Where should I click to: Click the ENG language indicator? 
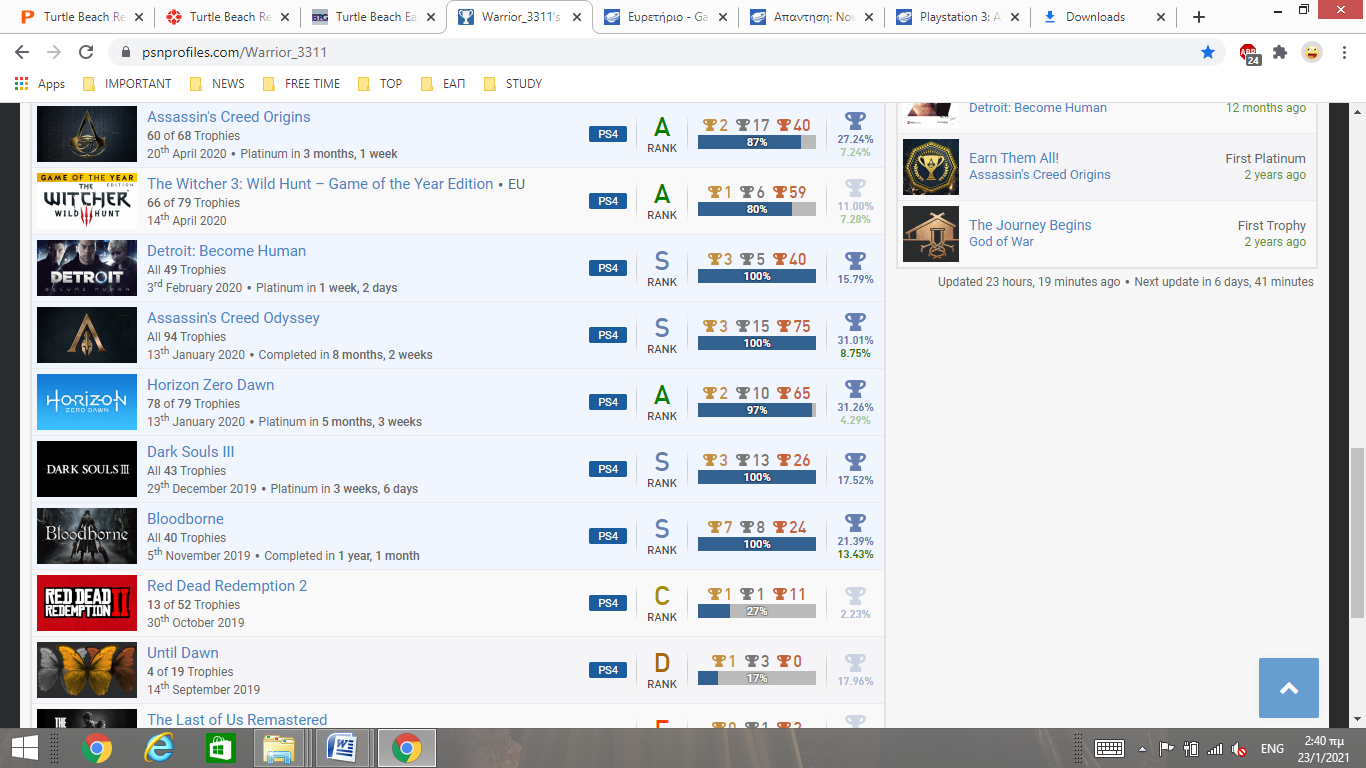point(1272,748)
